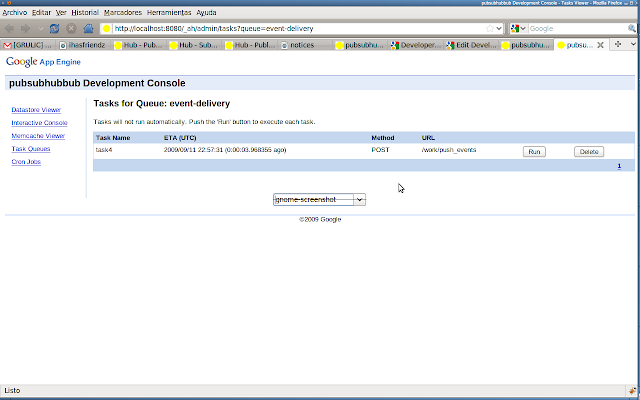Screen dimensions: 640x400
Task: Reload the page with the refresh icon
Action: (x=54, y=29)
